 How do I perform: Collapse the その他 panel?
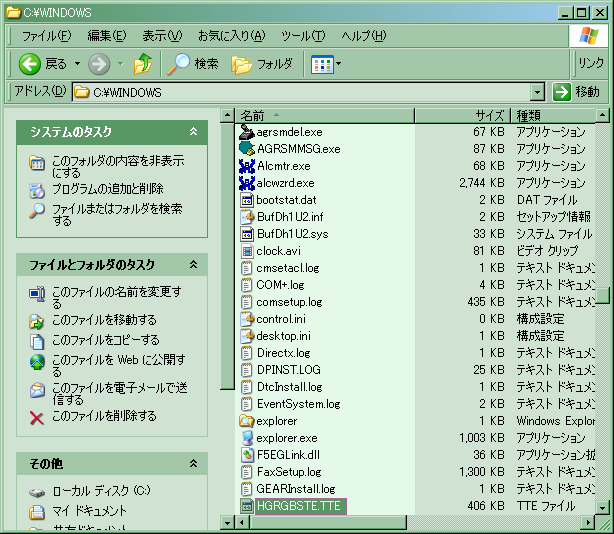coord(193,464)
